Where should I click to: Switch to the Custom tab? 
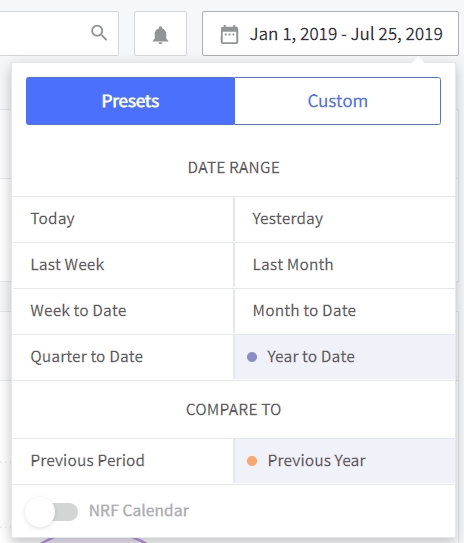(338, 101)
